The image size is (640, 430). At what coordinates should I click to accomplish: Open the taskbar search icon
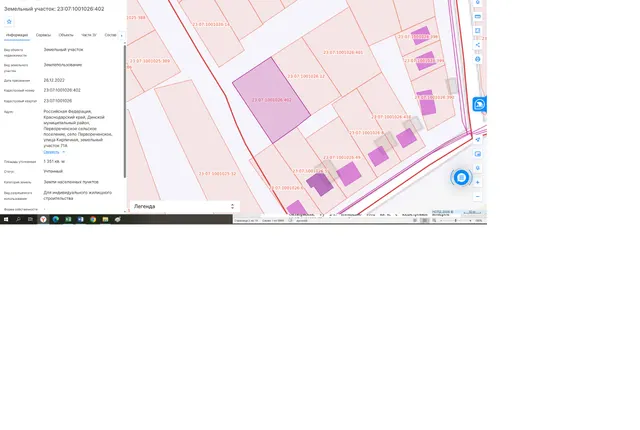[x=18, y=219]
